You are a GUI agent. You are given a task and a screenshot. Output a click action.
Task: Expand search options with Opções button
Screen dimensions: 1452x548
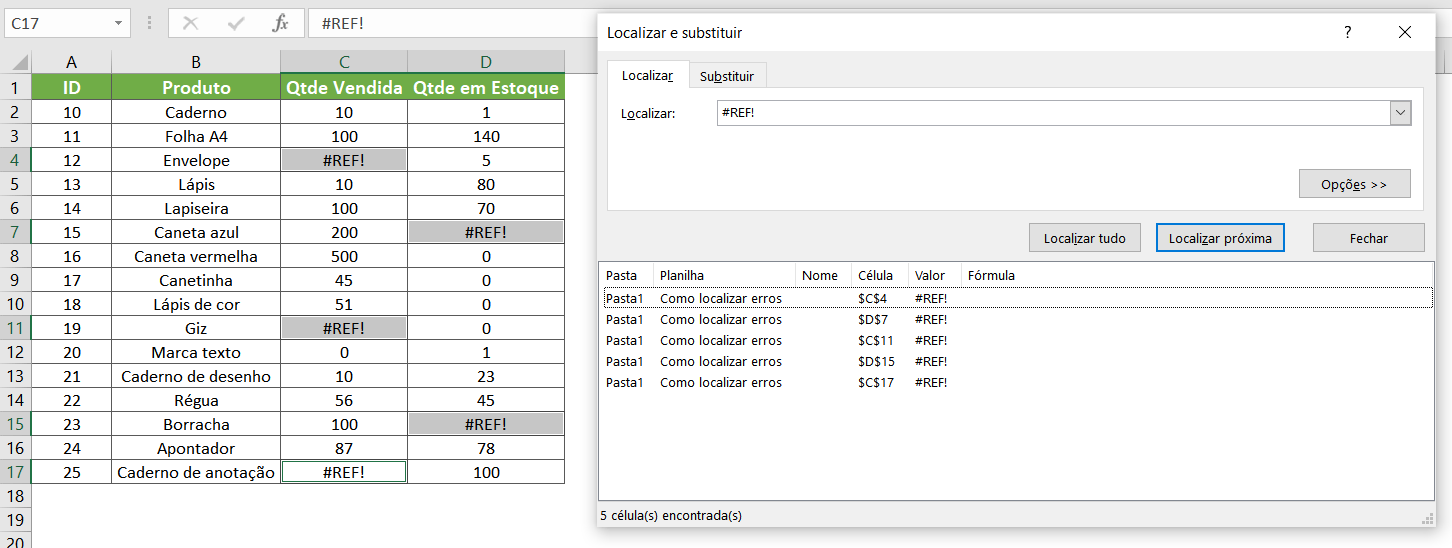tap(1354, 184)
